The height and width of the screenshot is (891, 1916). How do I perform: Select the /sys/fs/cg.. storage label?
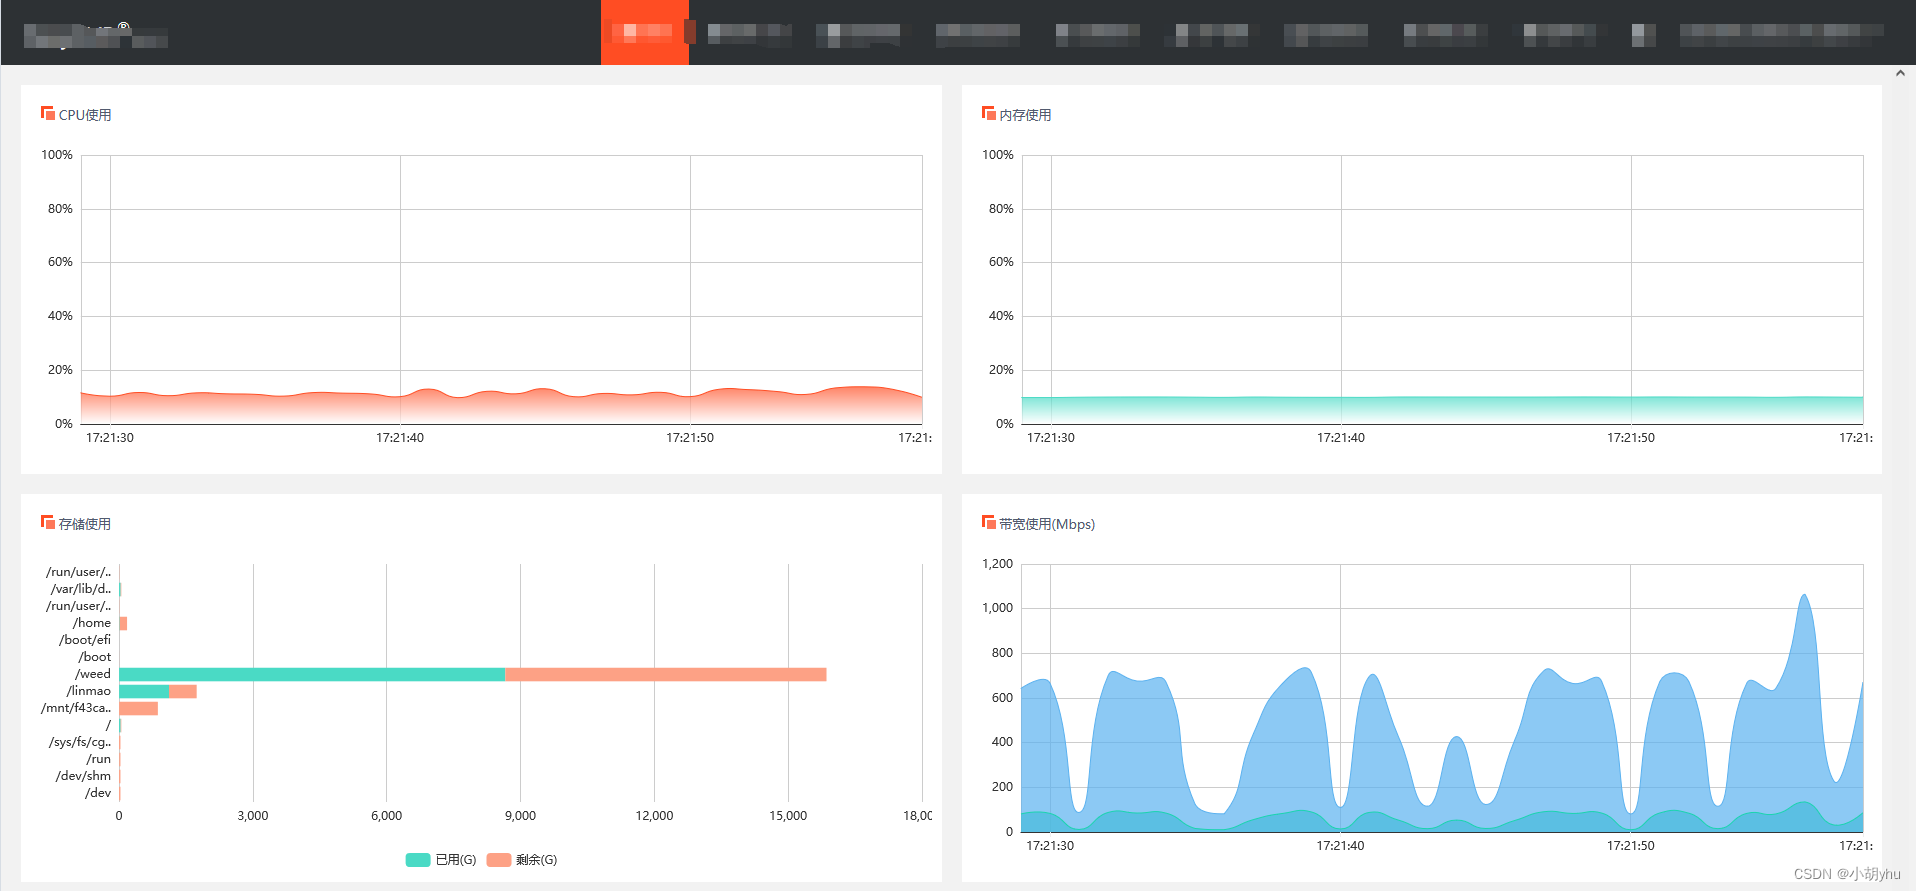[80, 742]
